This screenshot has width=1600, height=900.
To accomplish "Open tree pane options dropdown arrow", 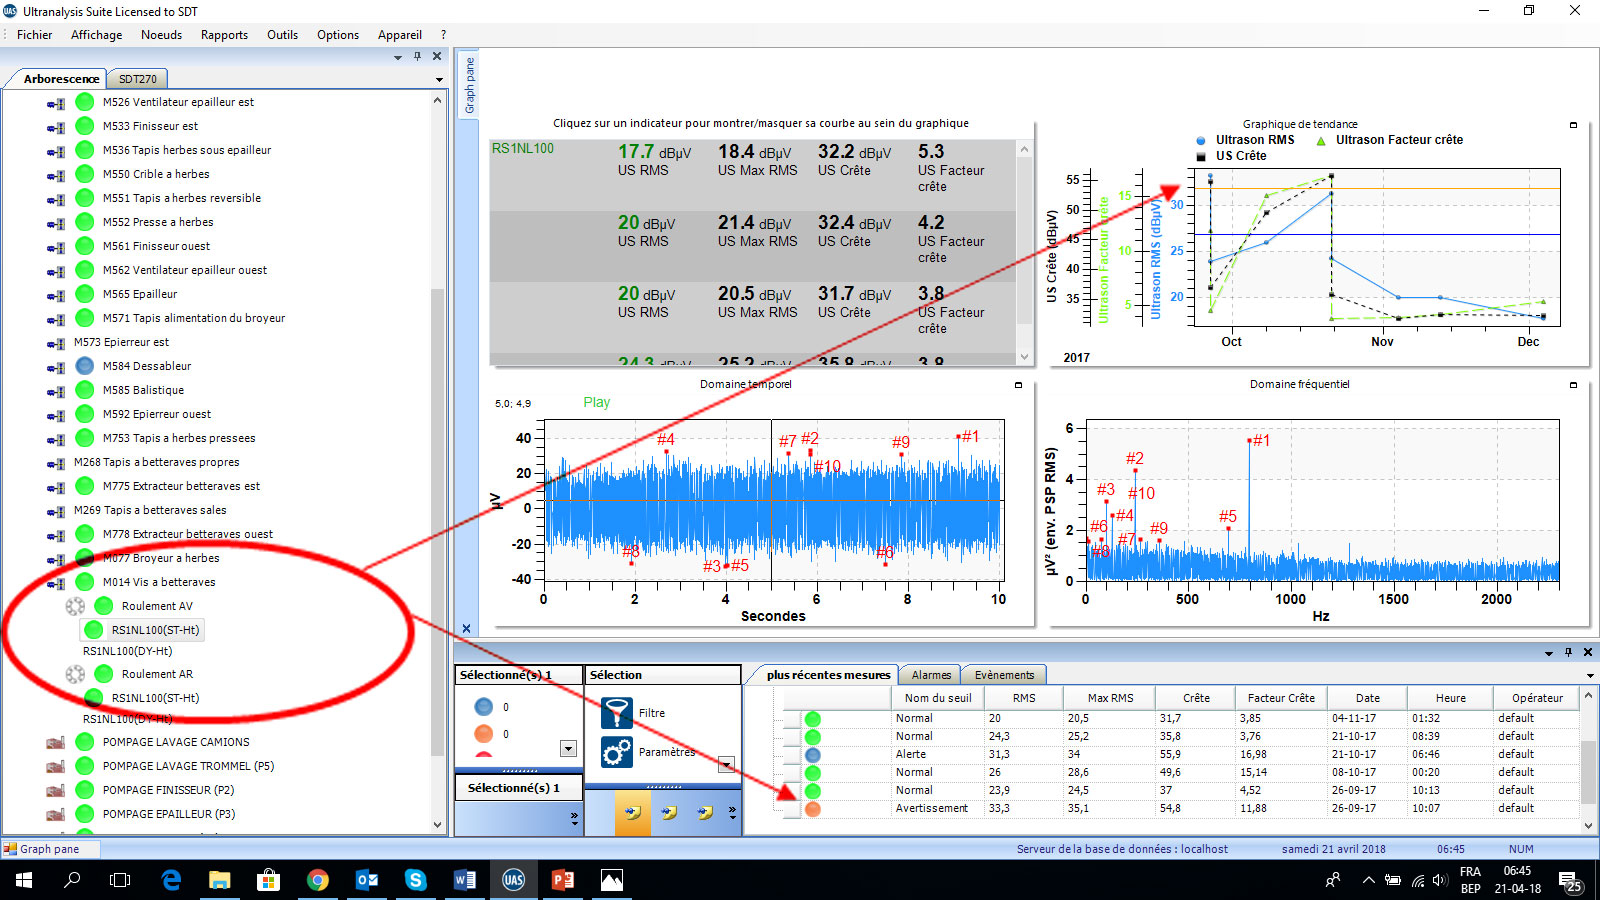I will [x=398, y=57].
